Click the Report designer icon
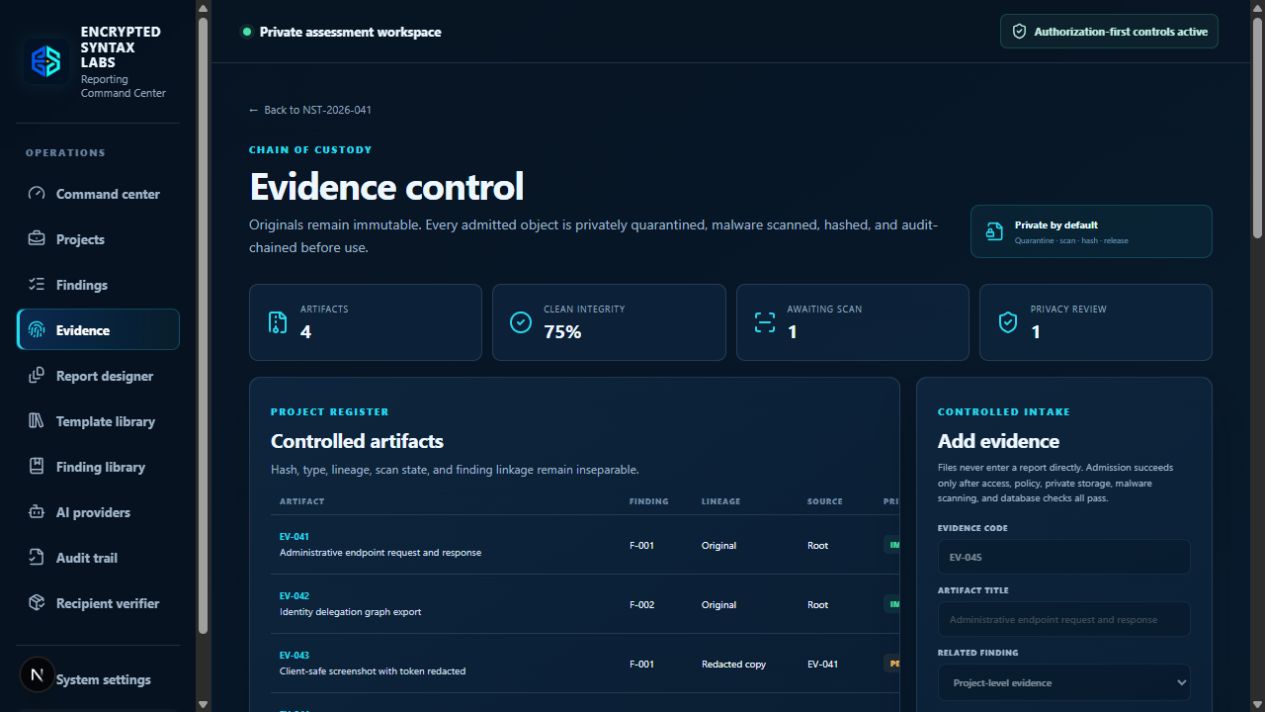Screen dimensions: 1265x712 click(37, 376)
